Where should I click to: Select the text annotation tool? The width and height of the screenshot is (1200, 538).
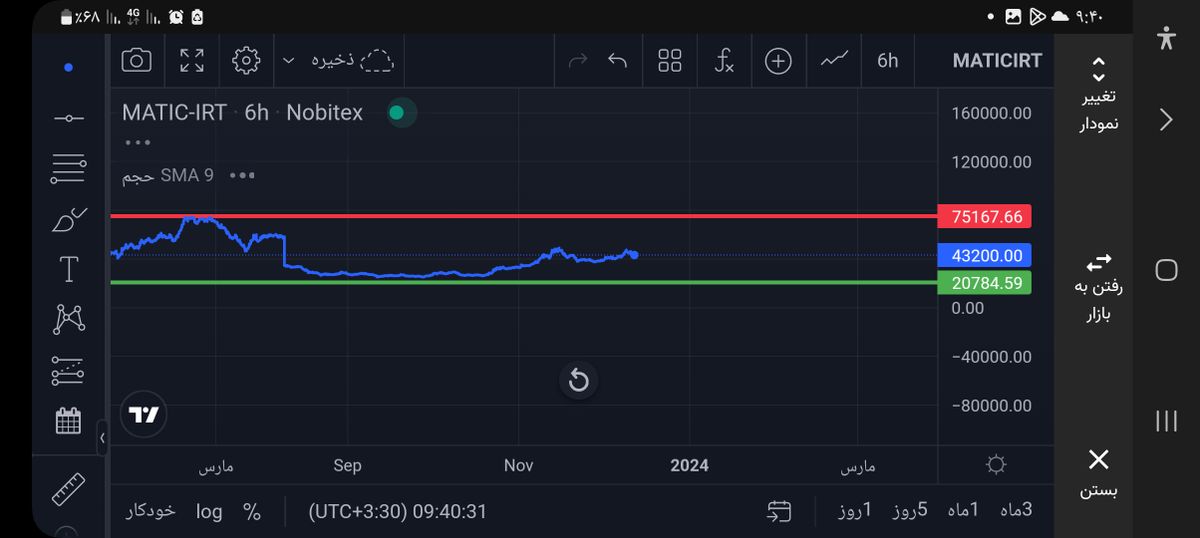tap(68, 269)
